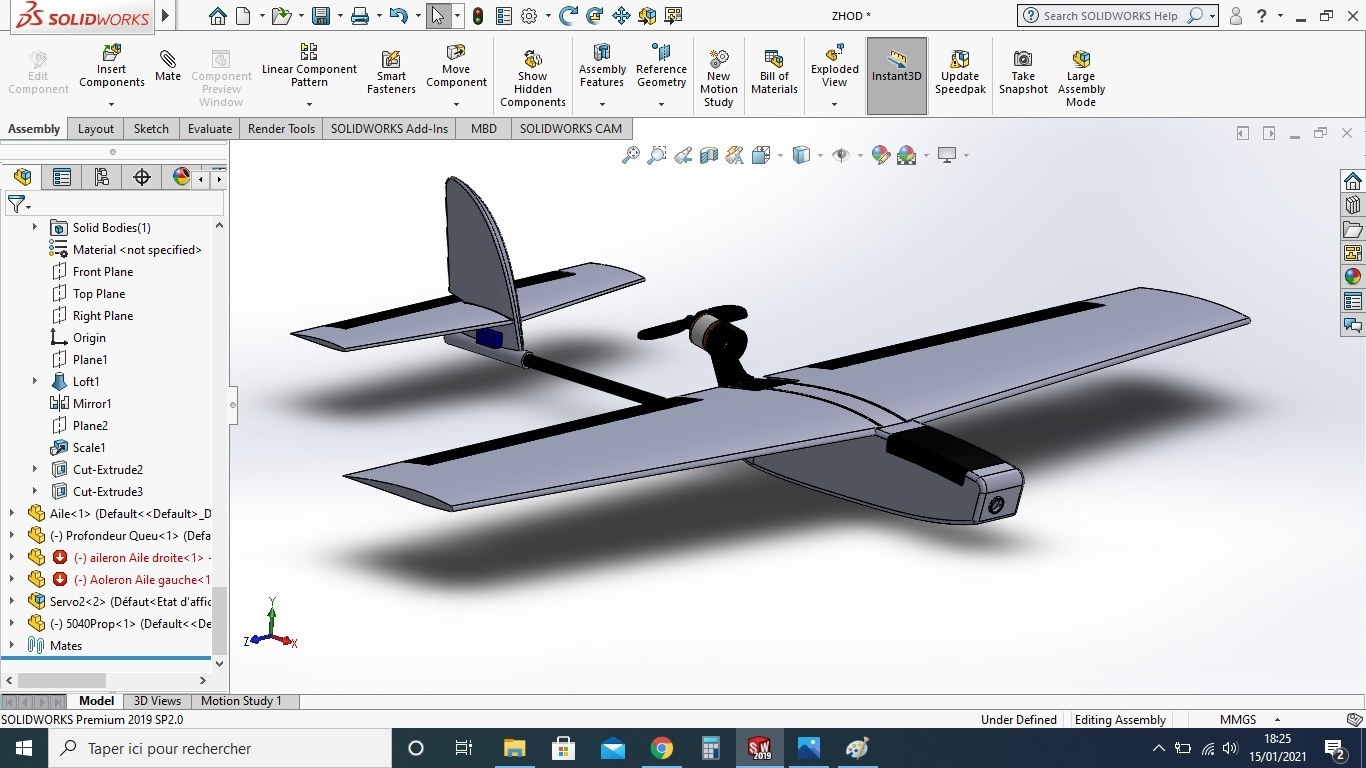The image size is (1366, 768).
Task: Click the Mate tool icon
Action: click(x=168, y=61)
